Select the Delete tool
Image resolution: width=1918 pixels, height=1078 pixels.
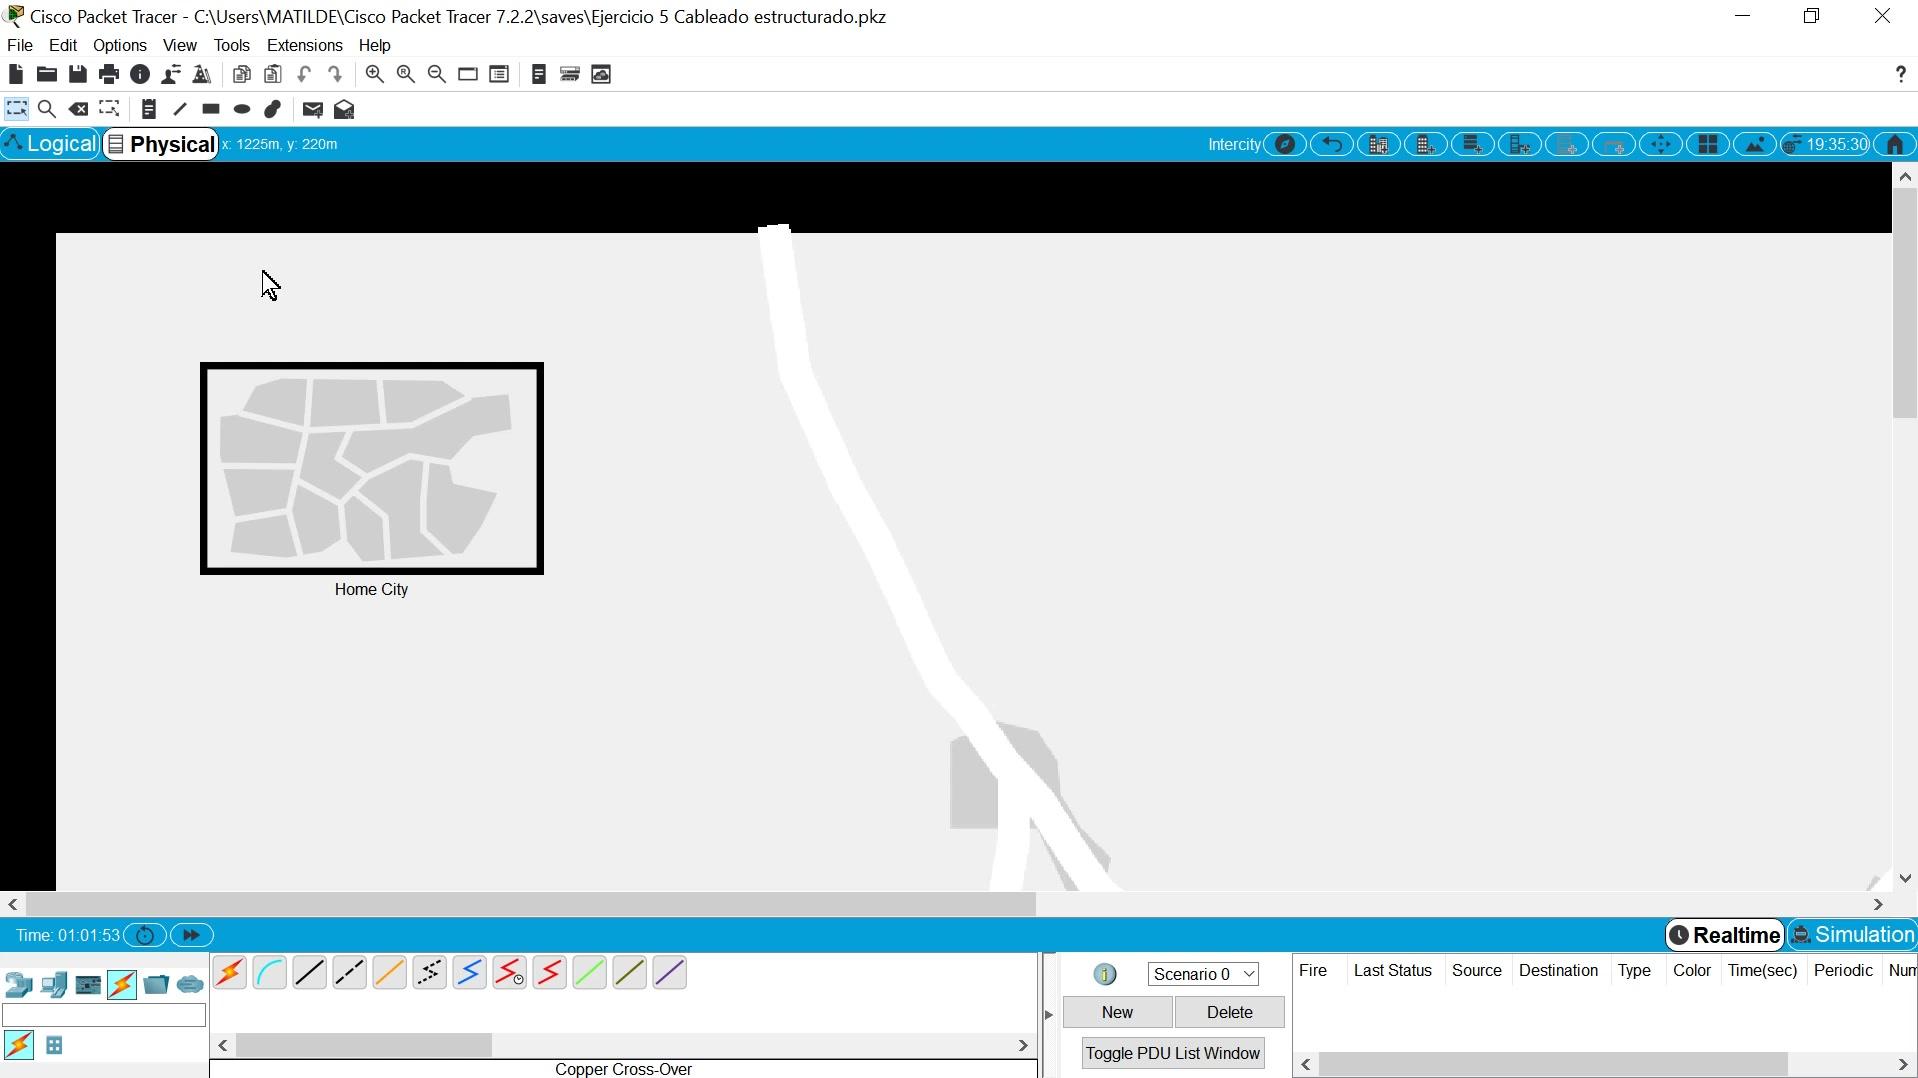[78, 110]
